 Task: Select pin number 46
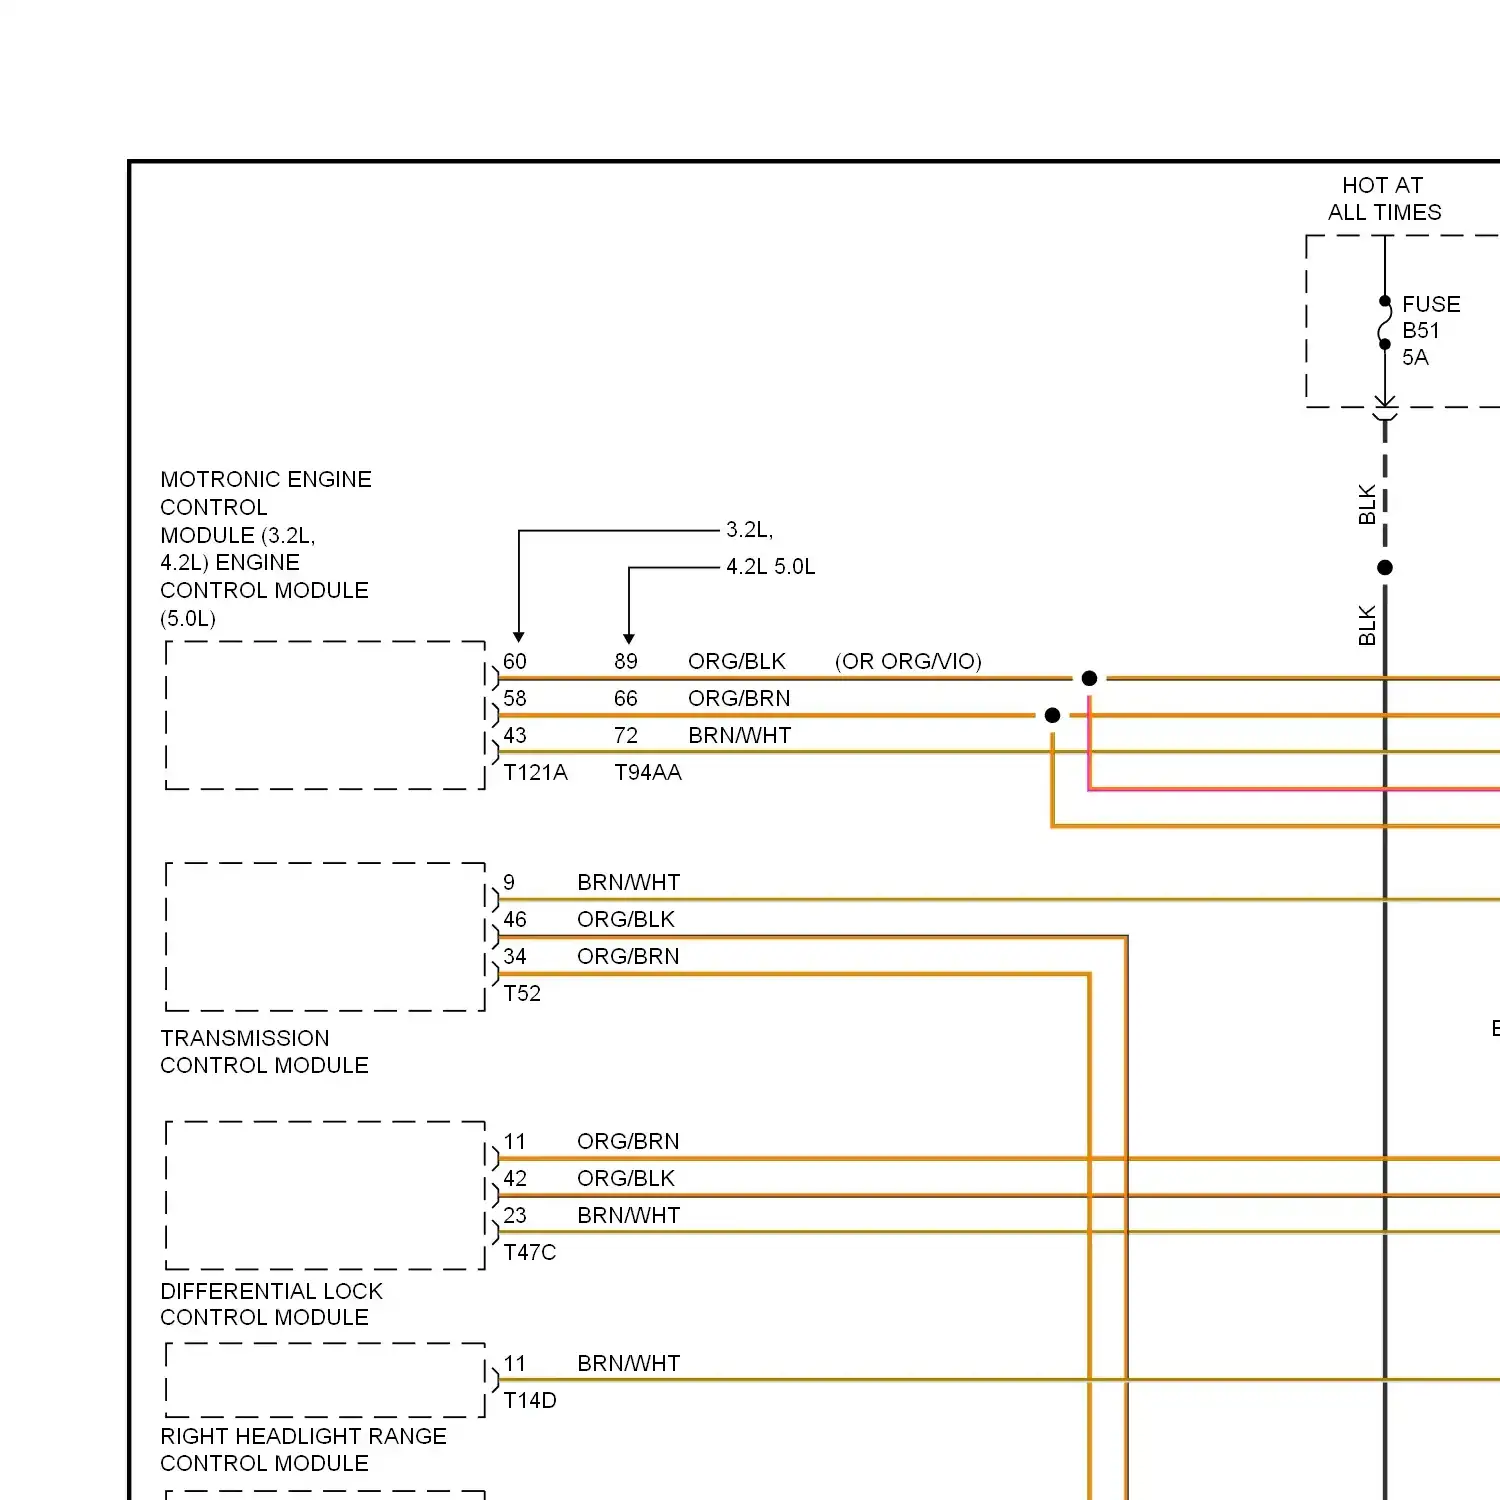click(x=515, y=919)
